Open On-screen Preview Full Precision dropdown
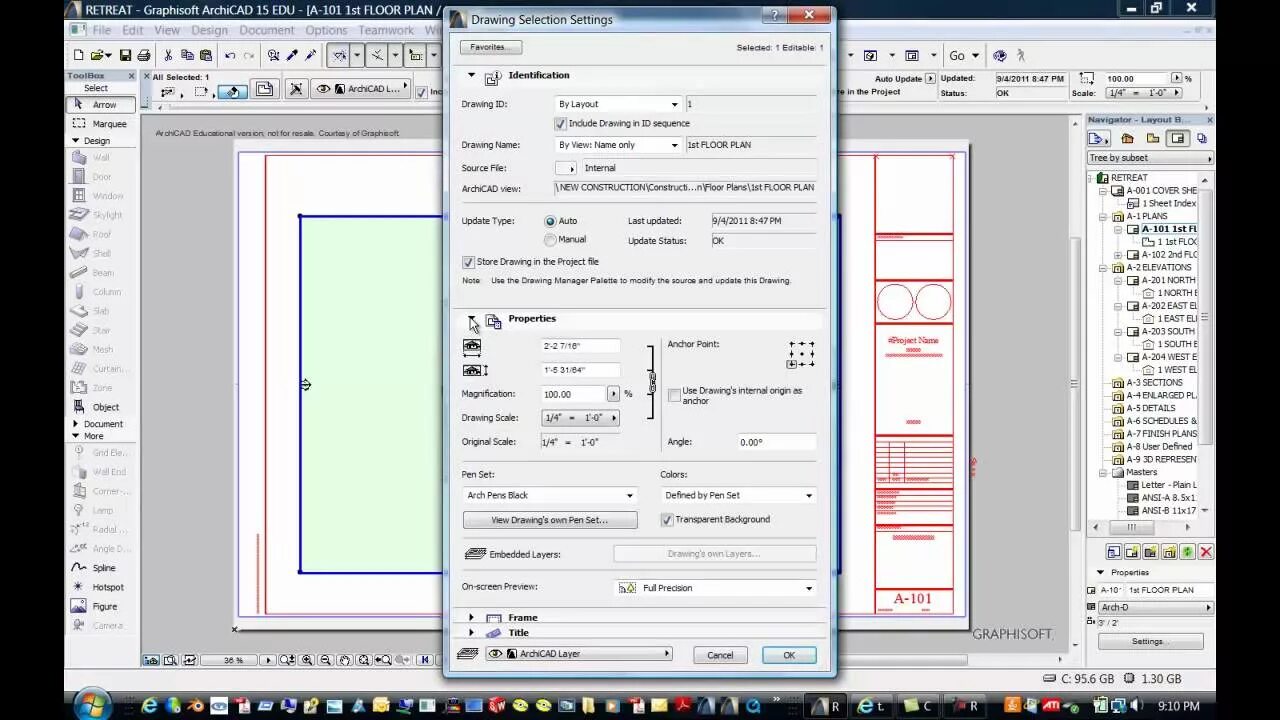 pos(716,588)
